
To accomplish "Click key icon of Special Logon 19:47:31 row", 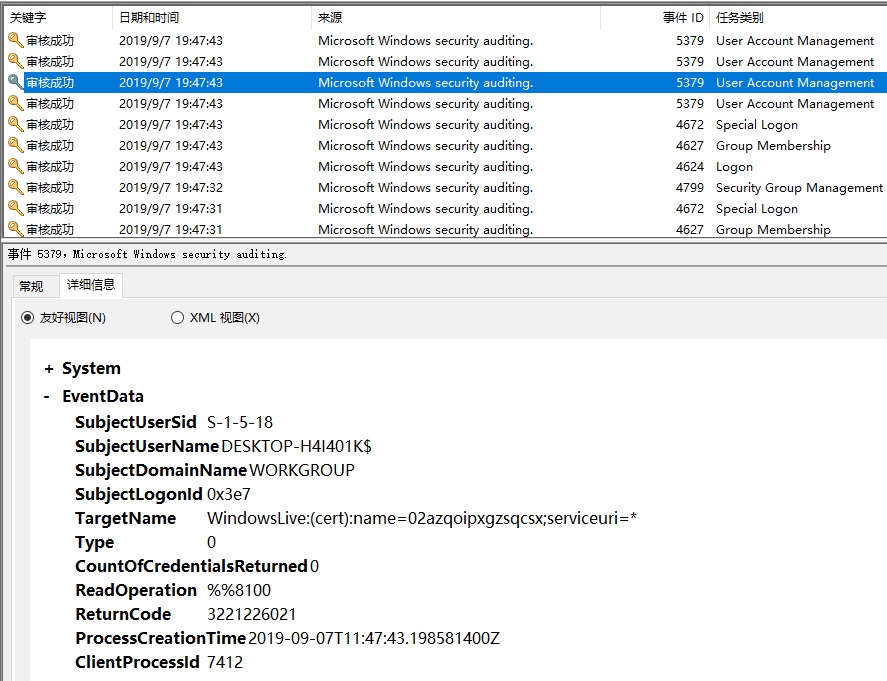I will pos(15,208).
